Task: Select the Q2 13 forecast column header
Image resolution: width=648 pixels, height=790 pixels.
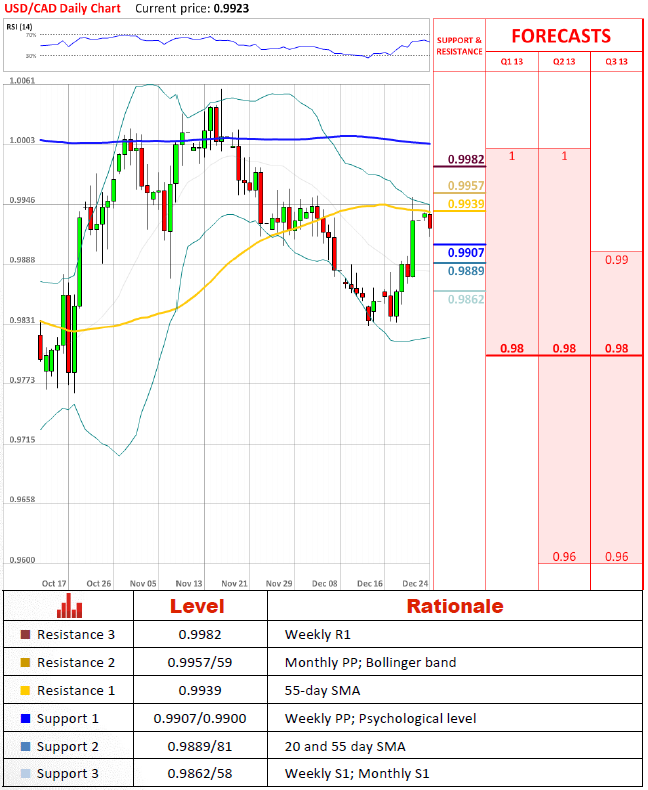Action: (564, 61)
